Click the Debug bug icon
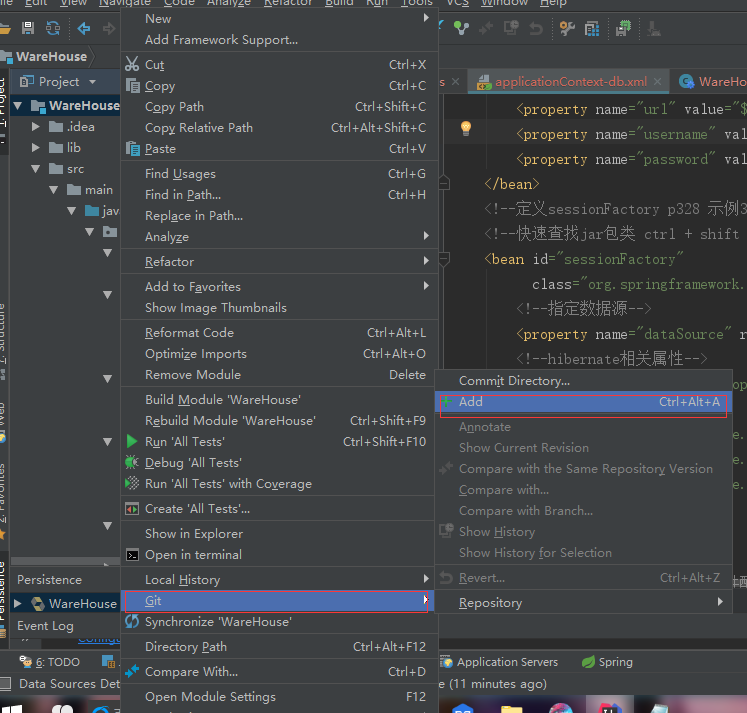This screenshot has height=713, width=747. (x=132, y=462)
